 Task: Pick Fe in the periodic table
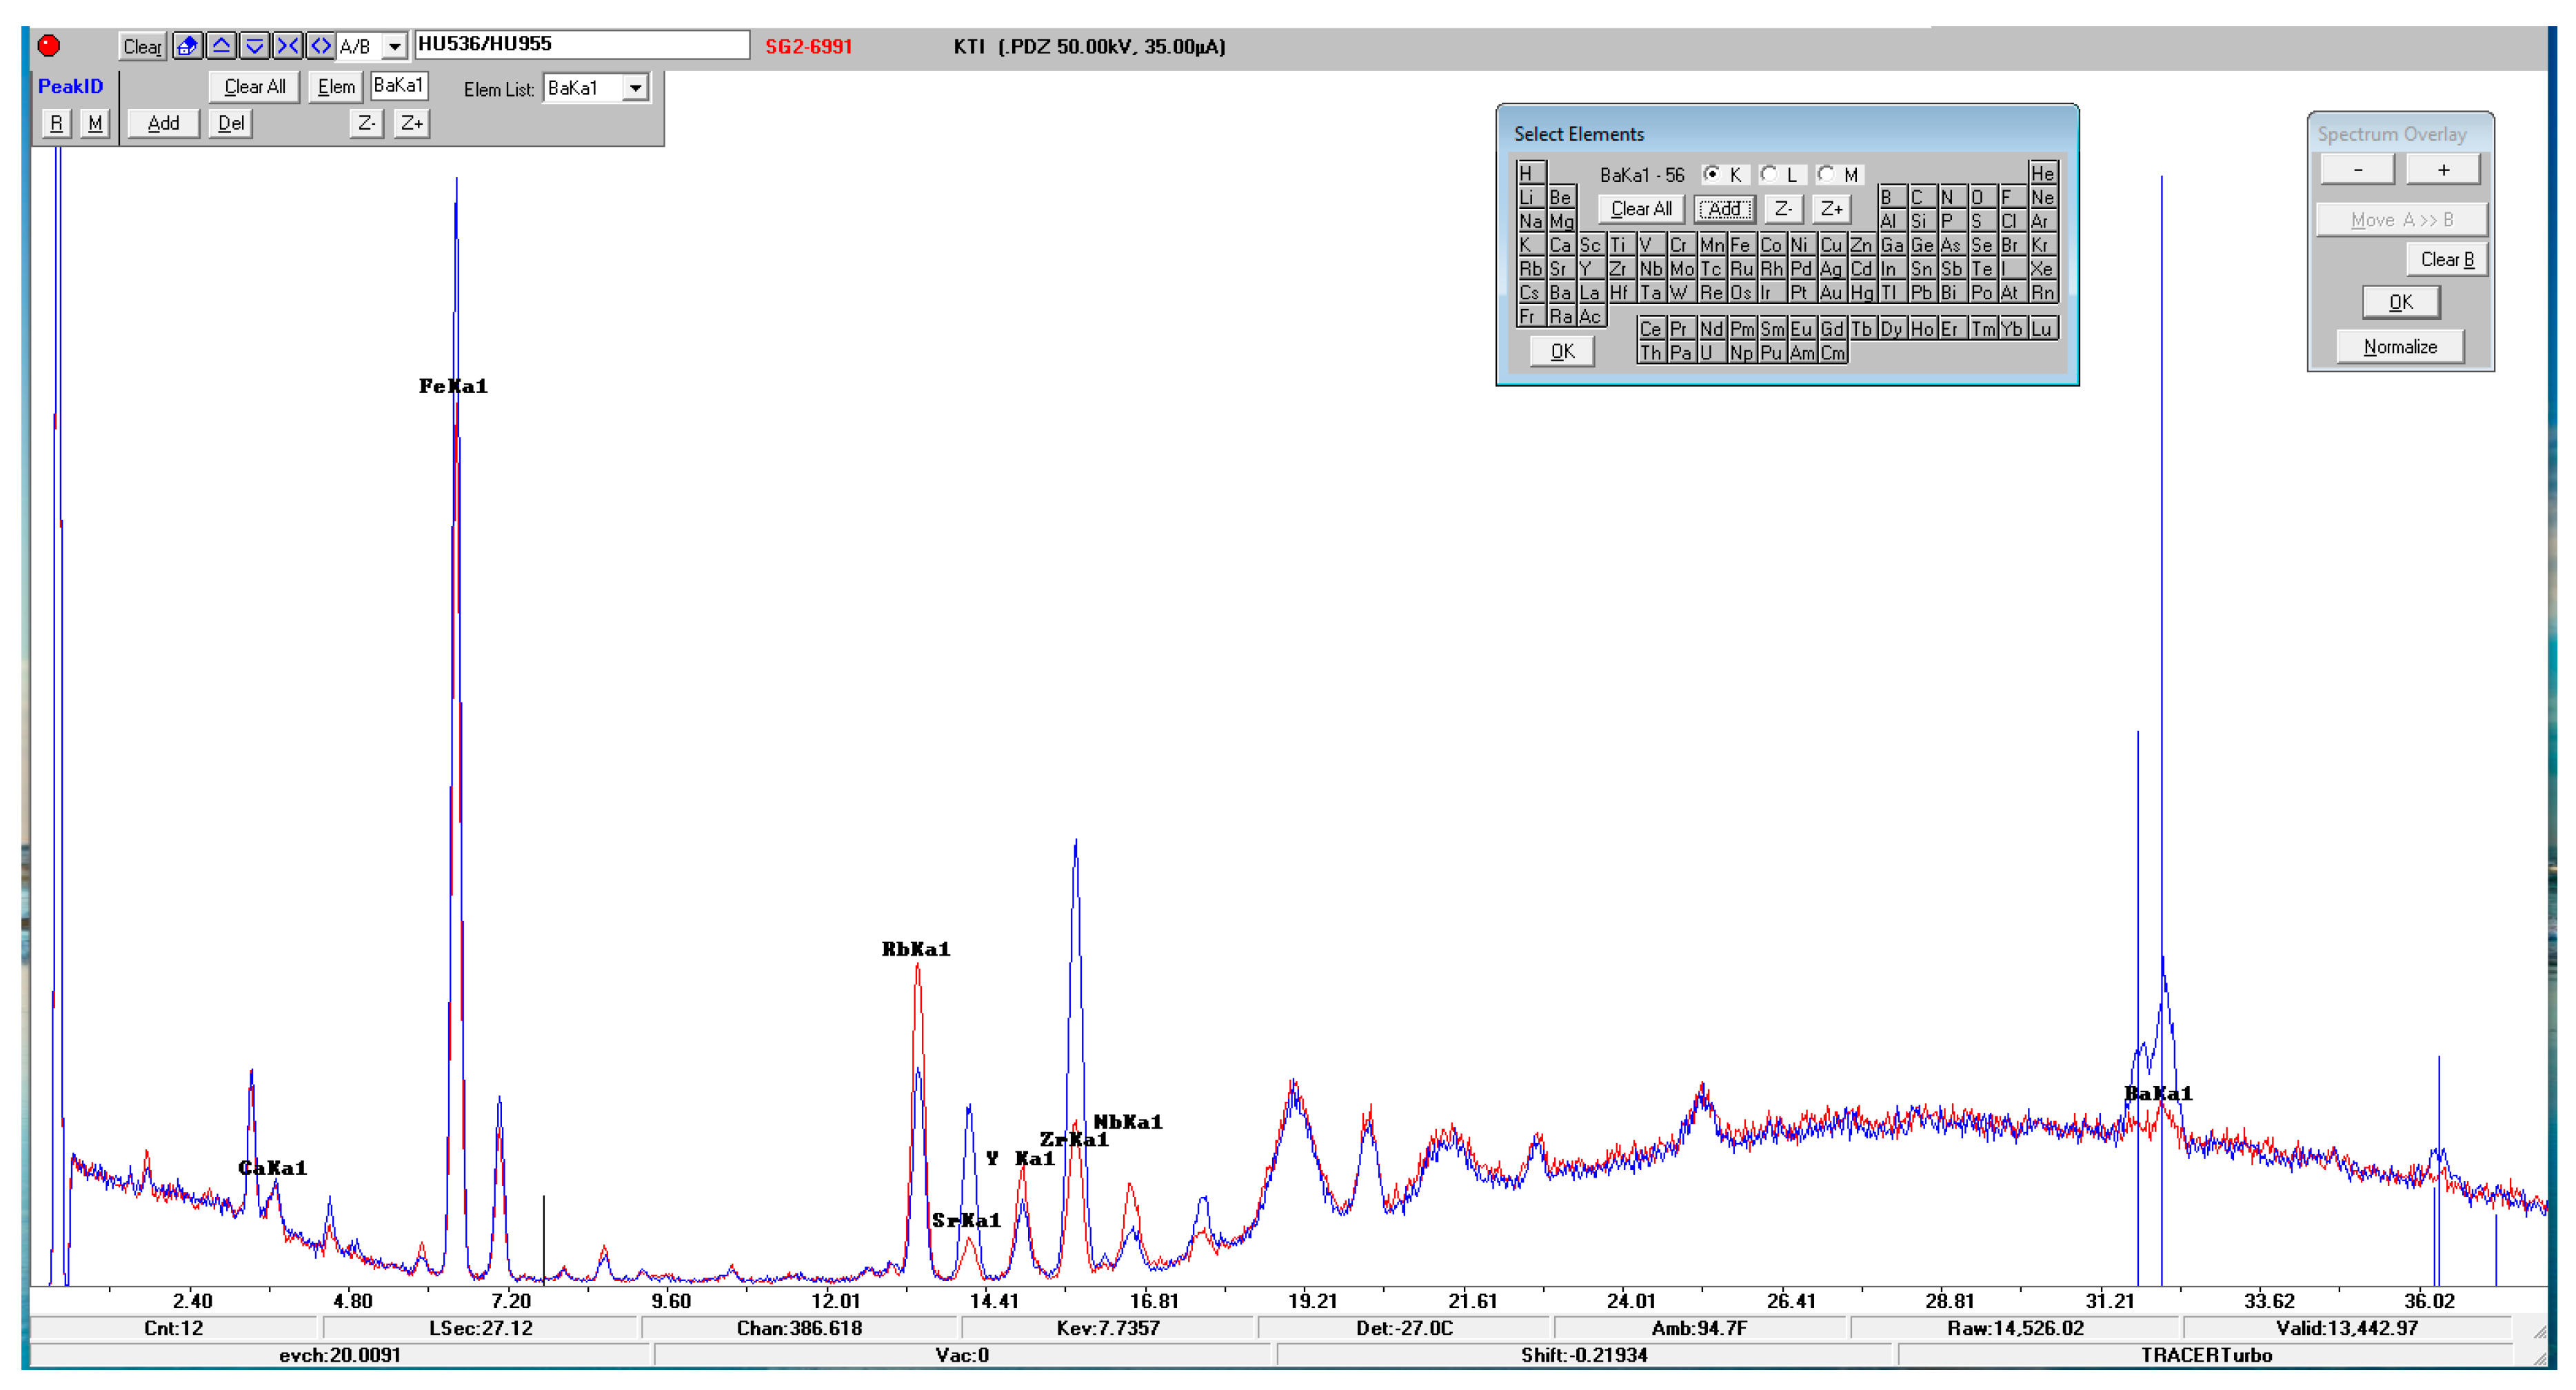point(1740,245)
